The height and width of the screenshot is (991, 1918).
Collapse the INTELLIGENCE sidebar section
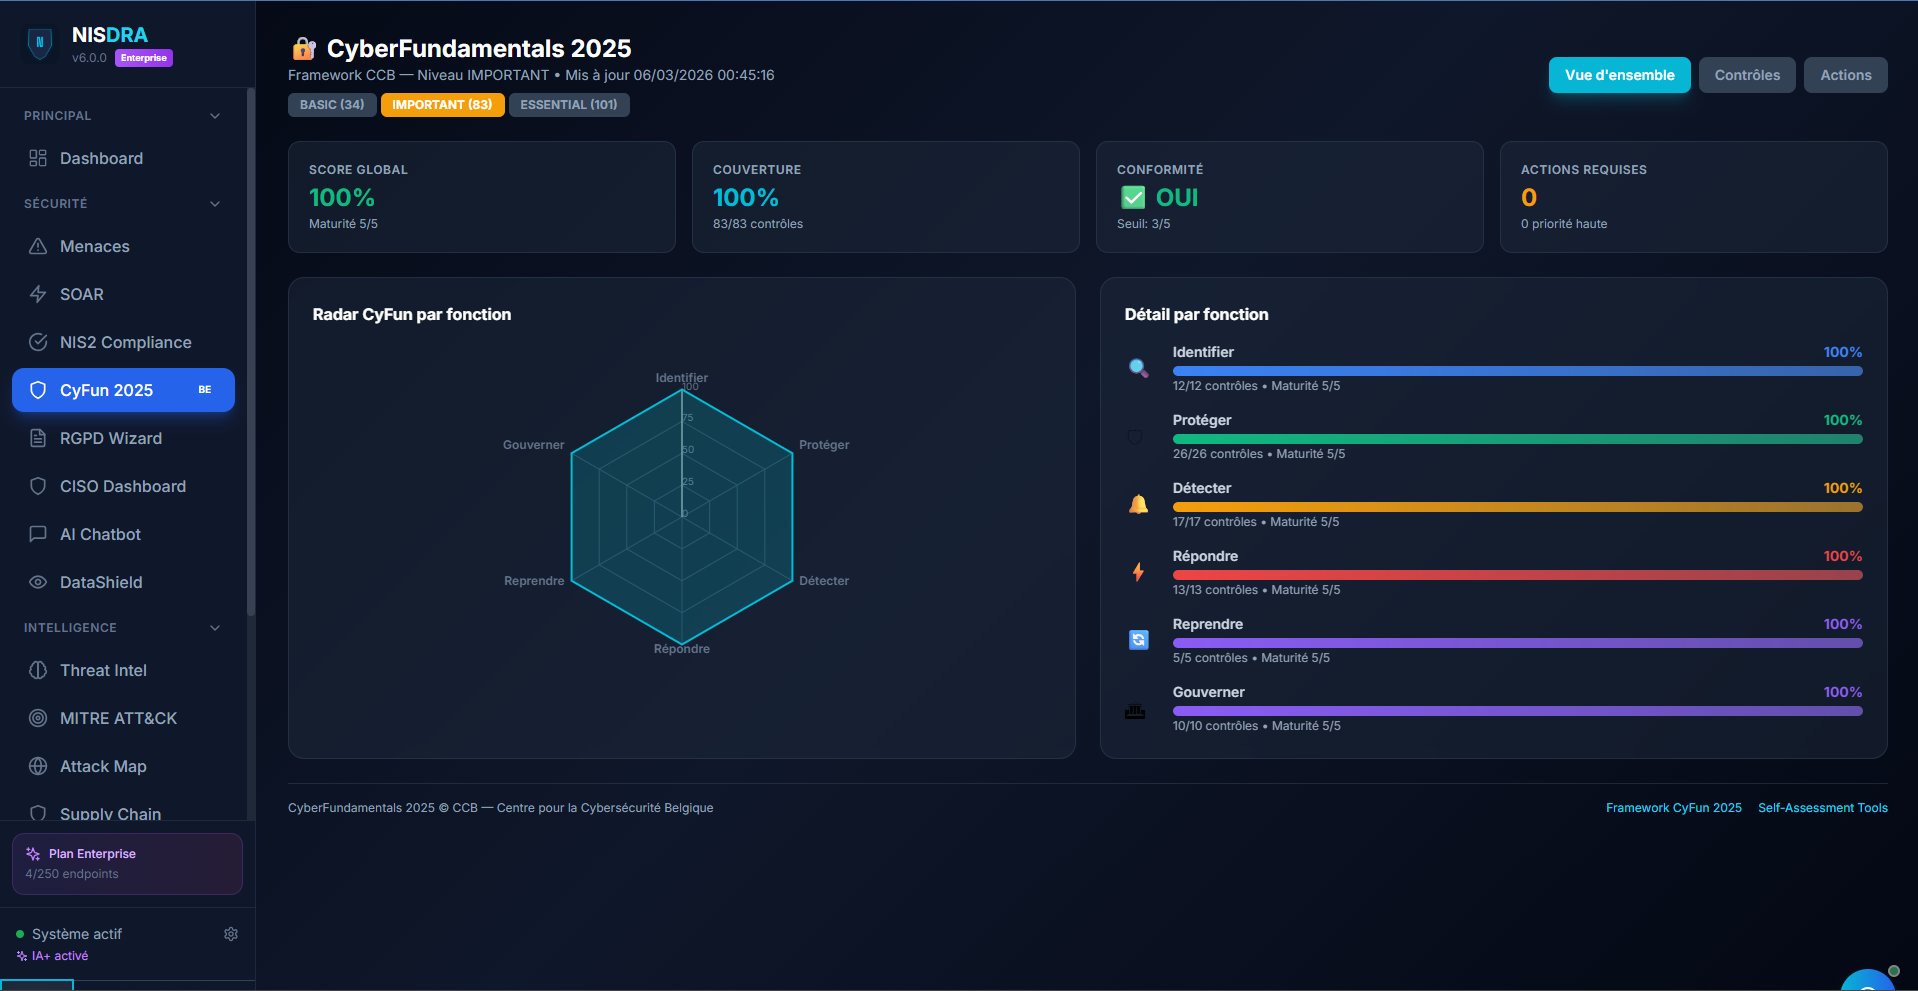pos(215,628)
